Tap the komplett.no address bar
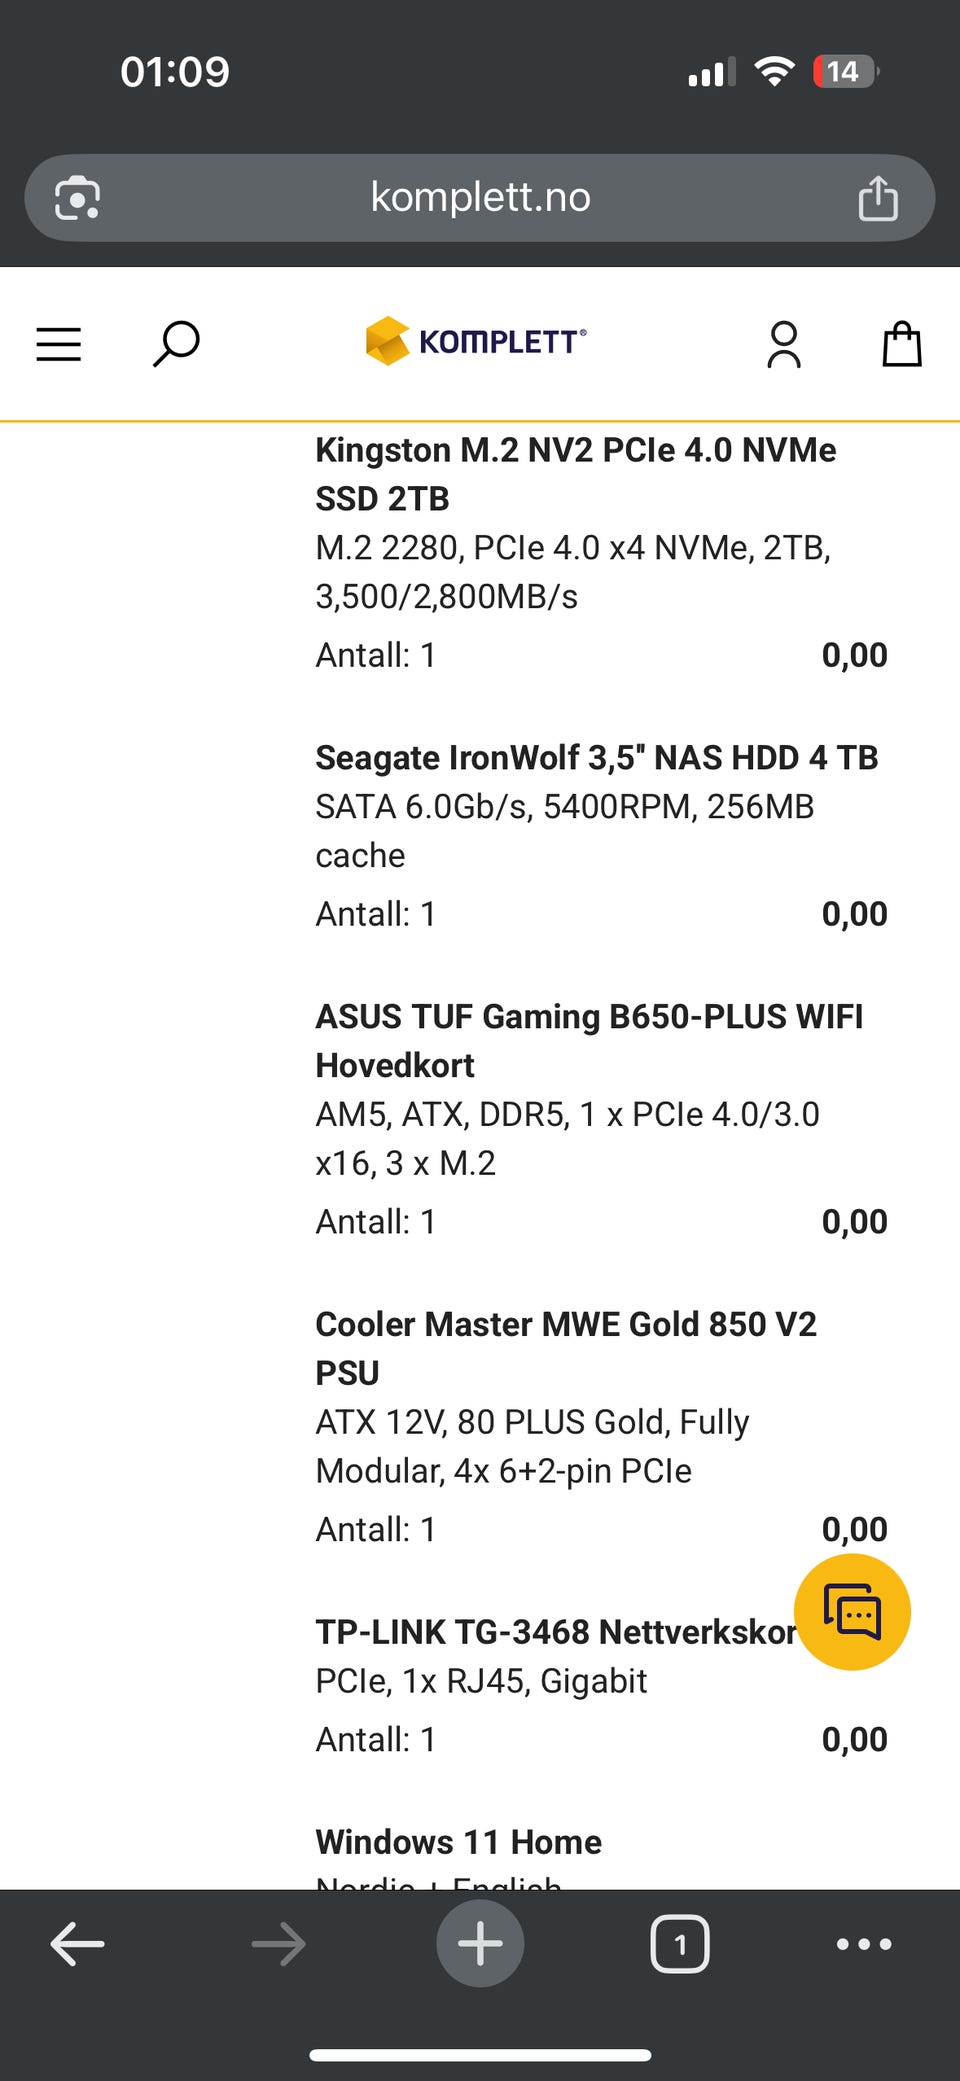The height and width of the screenshot is (2081, 960). [x=480, y=198]
